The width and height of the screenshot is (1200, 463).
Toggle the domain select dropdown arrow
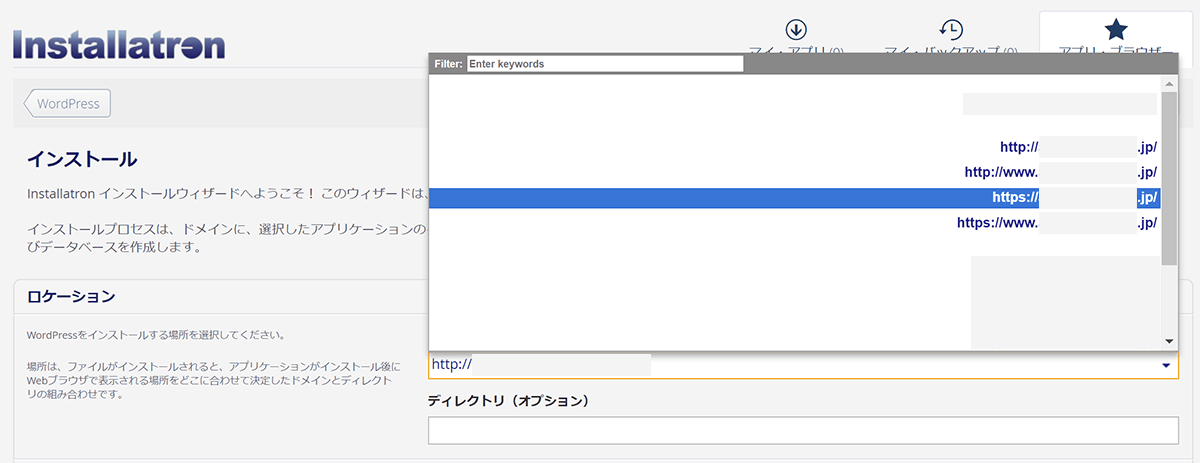tap(1166, 365)
